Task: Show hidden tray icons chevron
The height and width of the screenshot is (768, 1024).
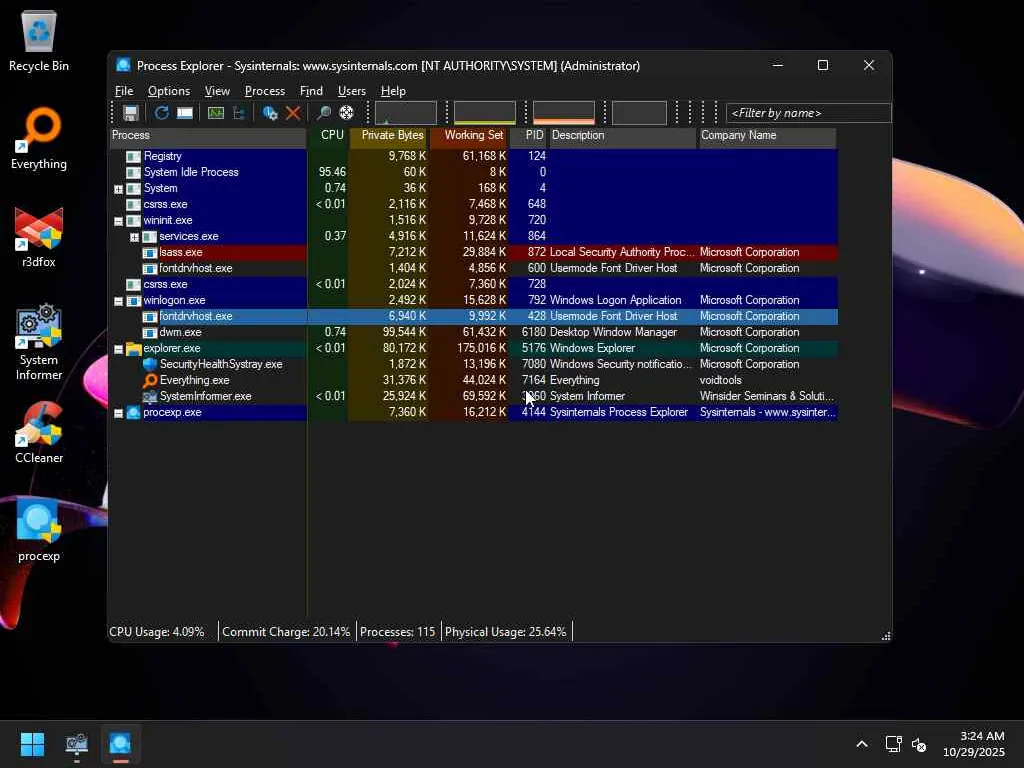Action: (862, 744)
